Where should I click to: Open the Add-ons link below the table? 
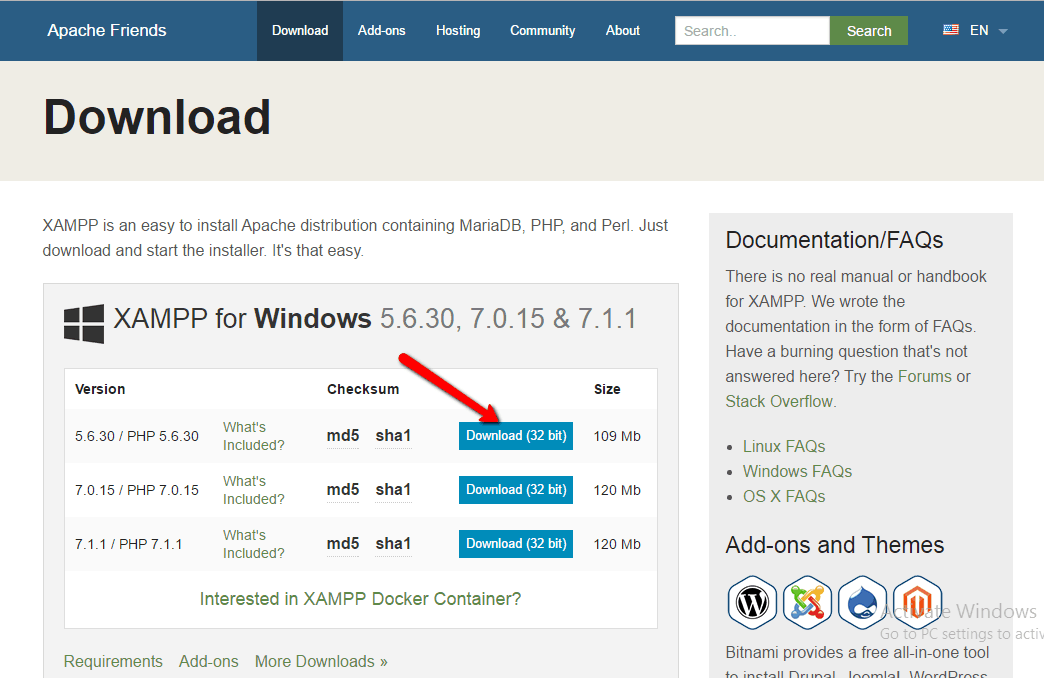(208, 661)
